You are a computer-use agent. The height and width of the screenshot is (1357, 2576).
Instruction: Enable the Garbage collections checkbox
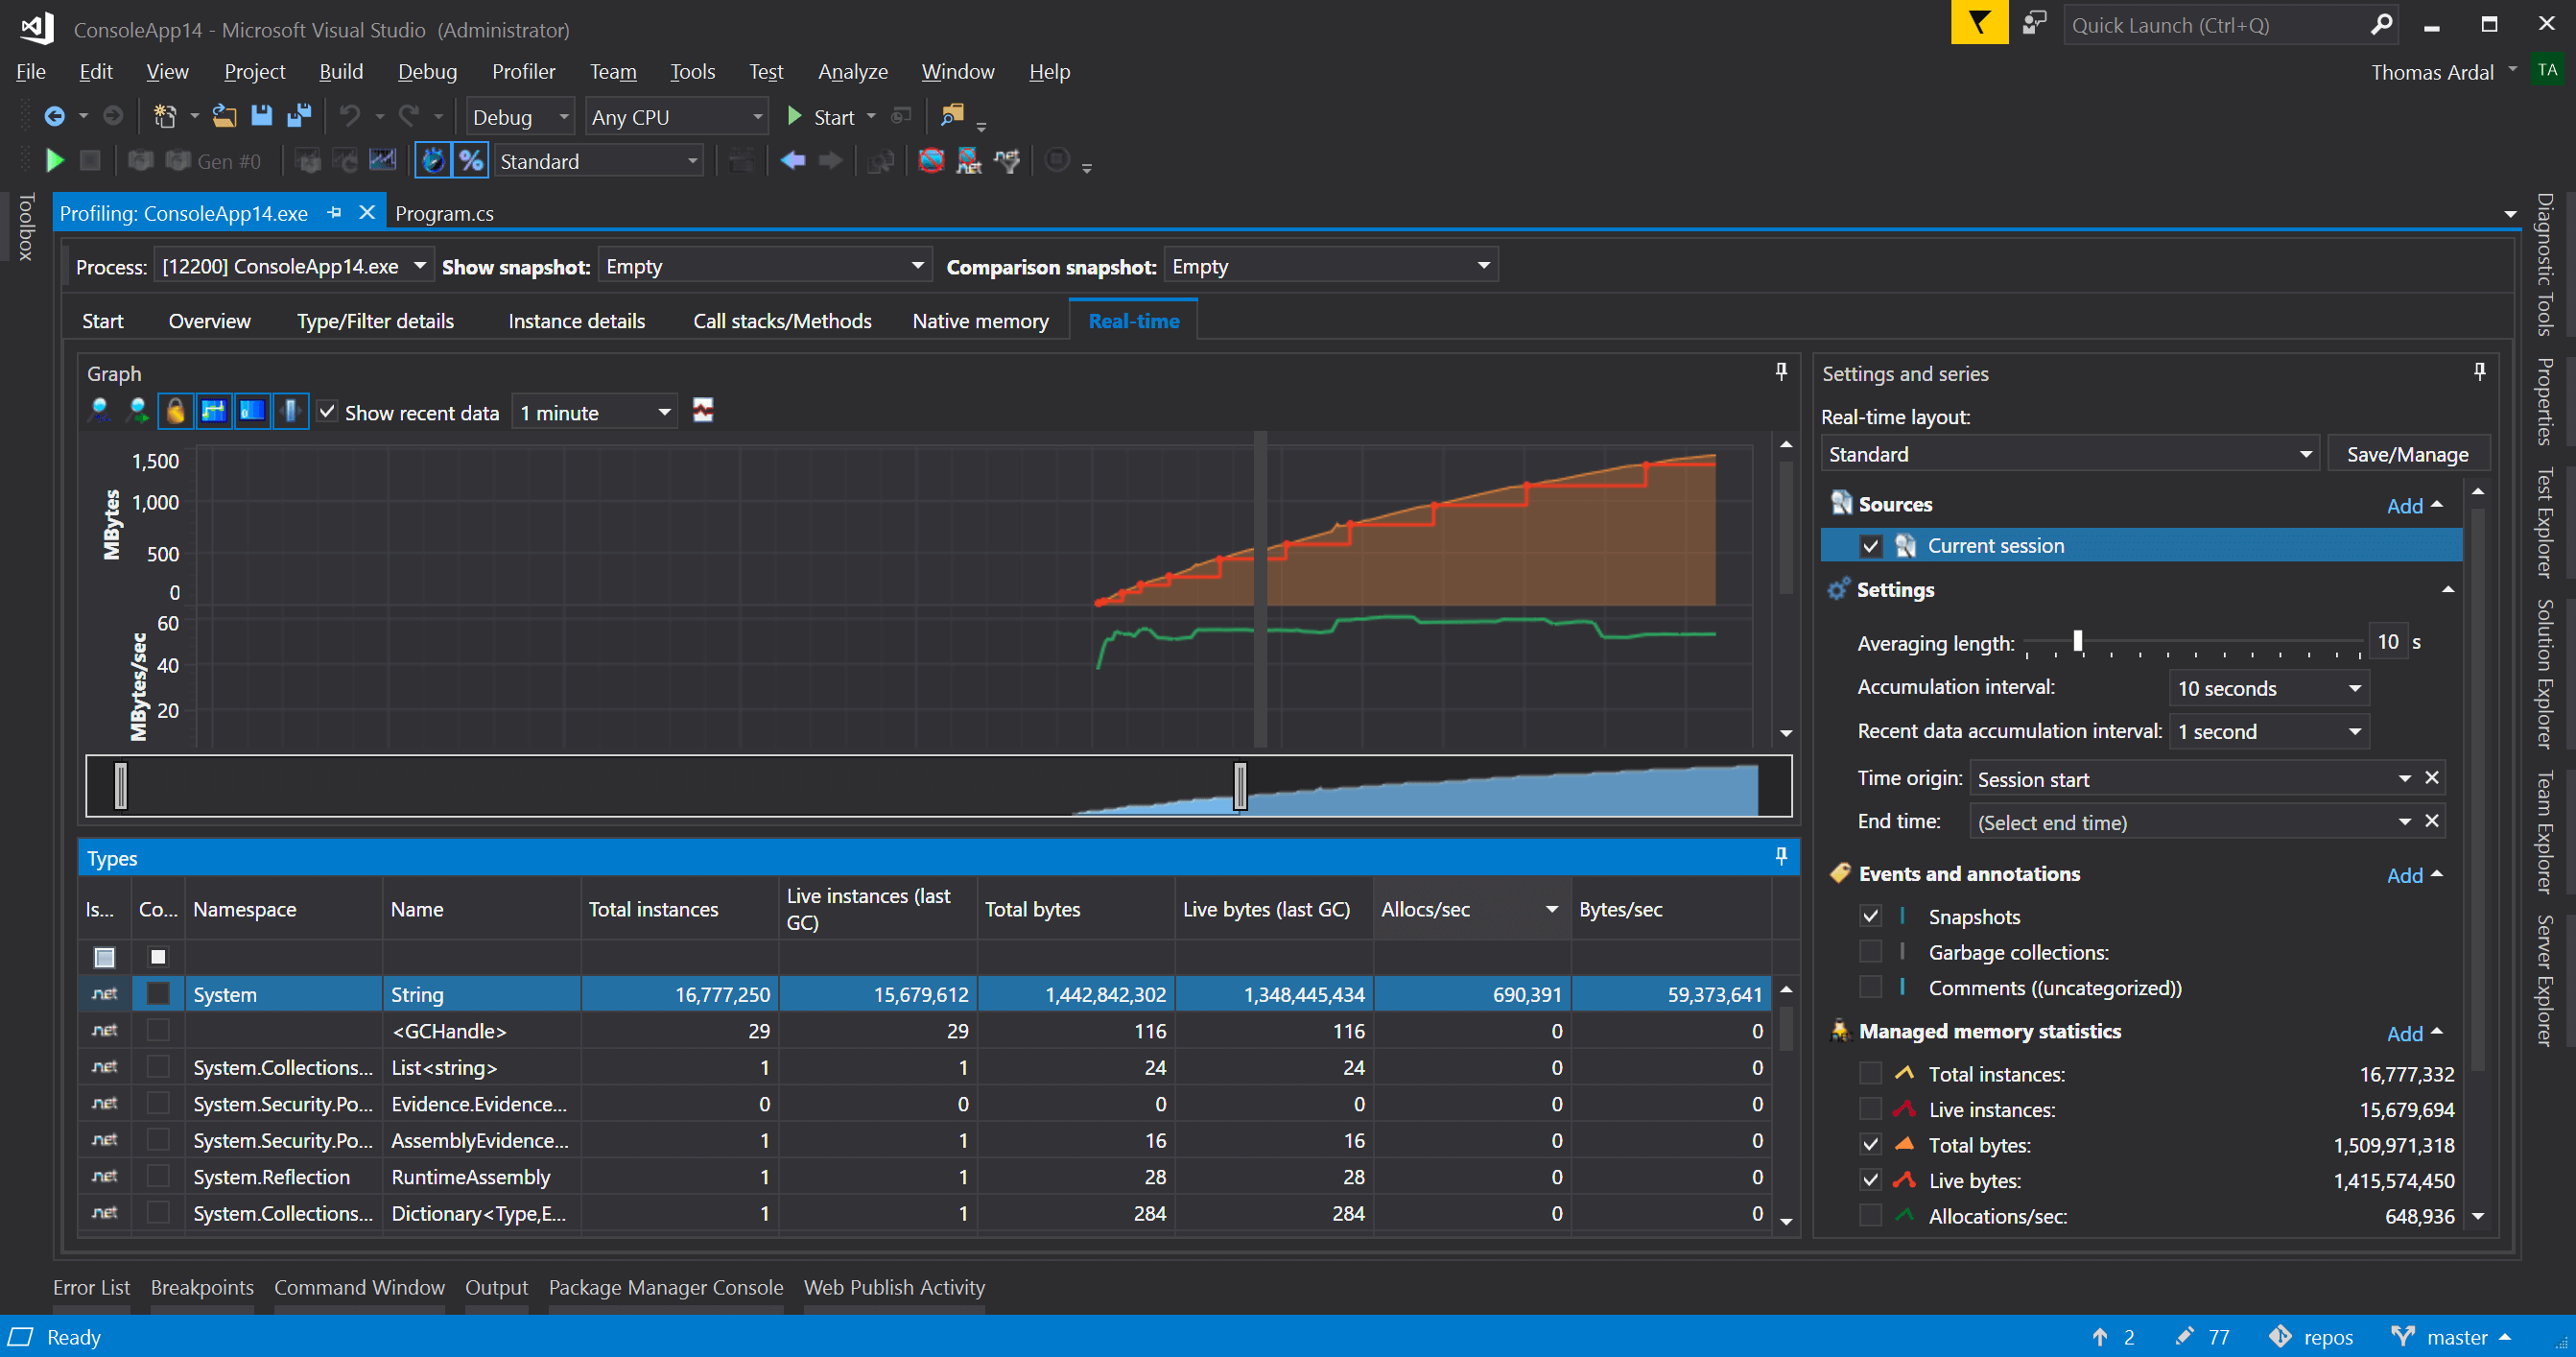click(1870, 952)
